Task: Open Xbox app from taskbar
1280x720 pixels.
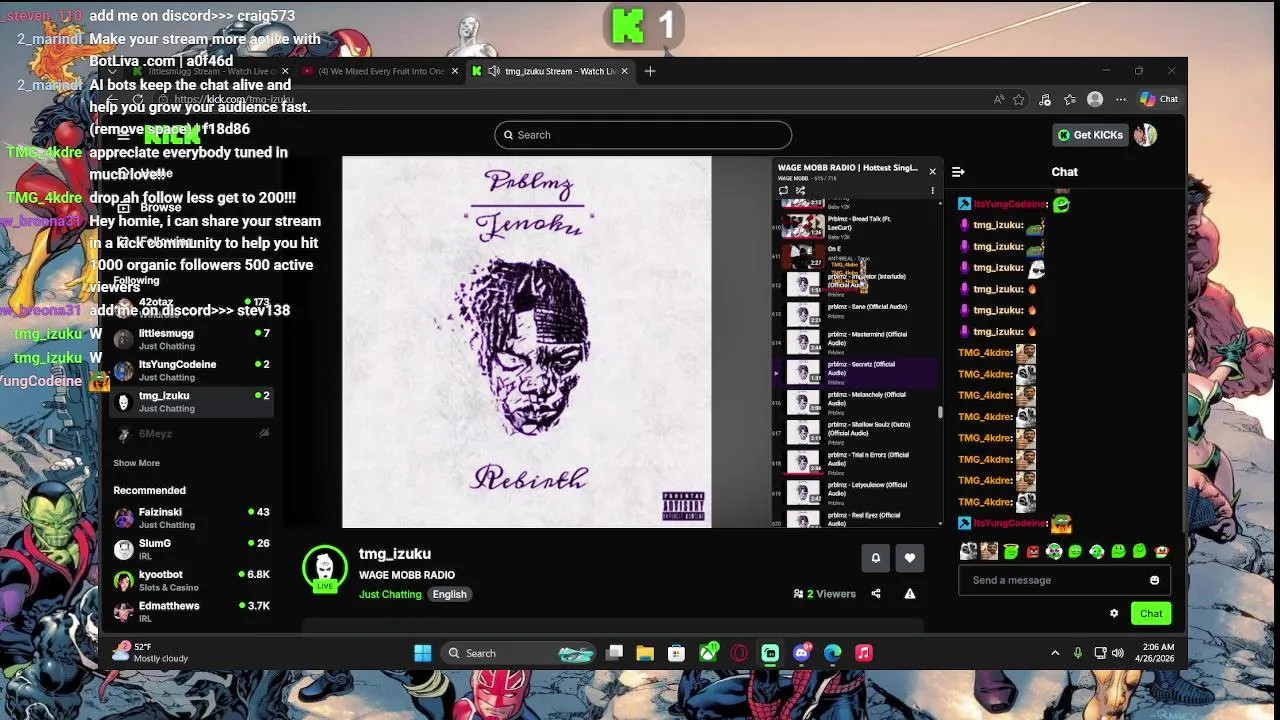Action: [x=708, y=653]
